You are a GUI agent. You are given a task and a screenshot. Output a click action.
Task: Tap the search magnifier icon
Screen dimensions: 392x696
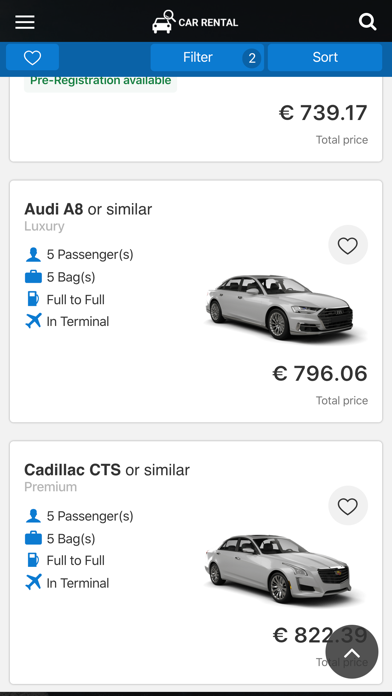click(368, 21)
